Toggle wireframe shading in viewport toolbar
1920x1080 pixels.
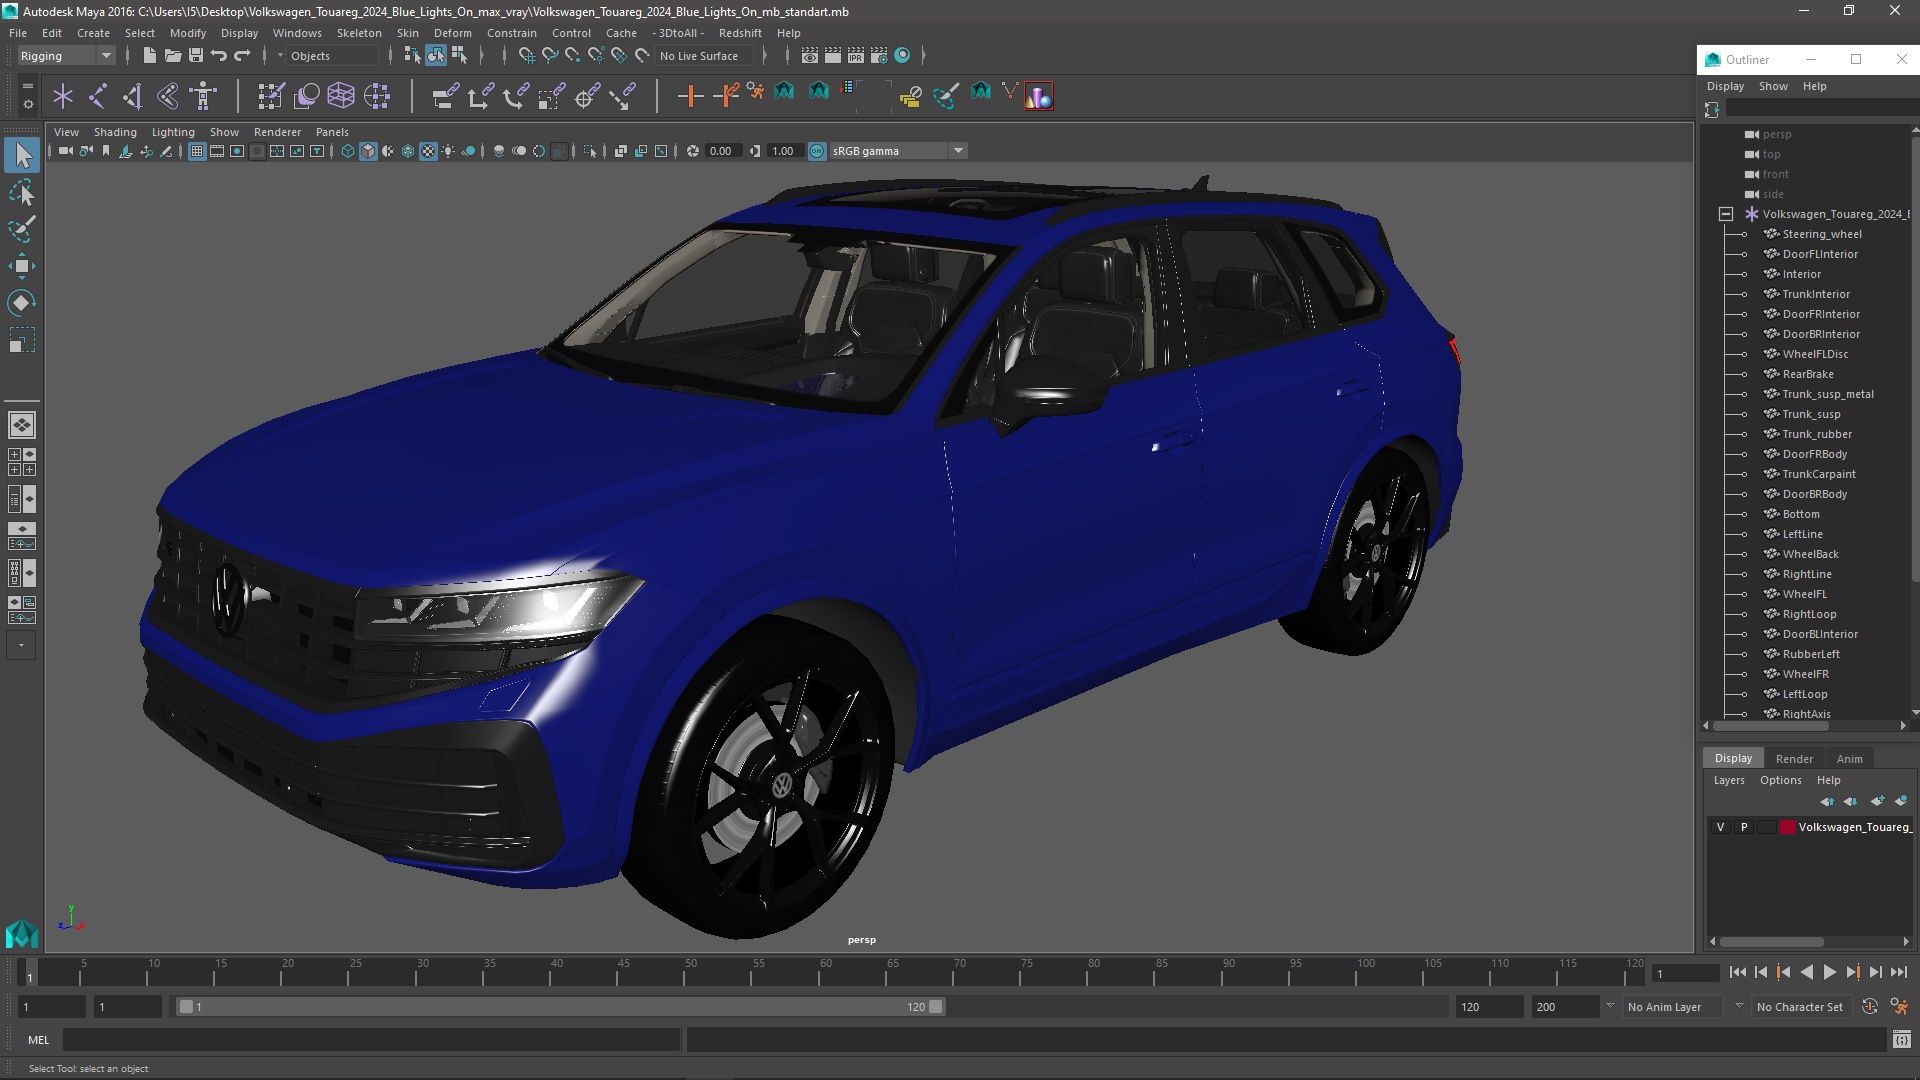pyautogui.click(x=347, y=151)
